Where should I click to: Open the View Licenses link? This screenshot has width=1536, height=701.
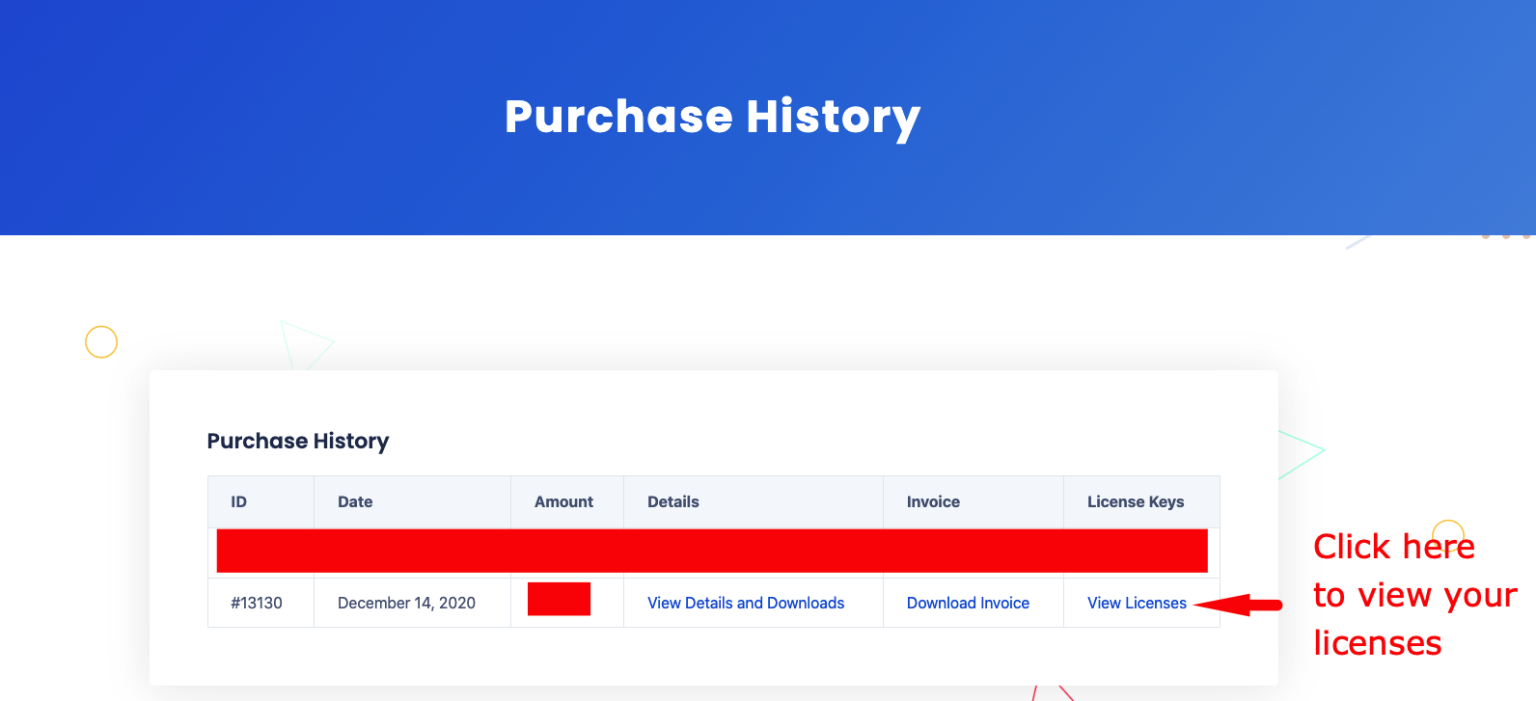click(1136, 603)
